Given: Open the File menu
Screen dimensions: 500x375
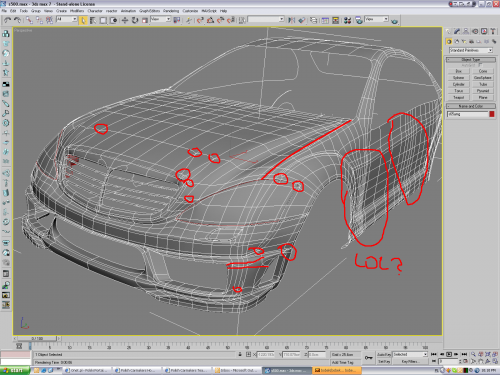Looking at the screenshot, I should click(x=4, y=11).
